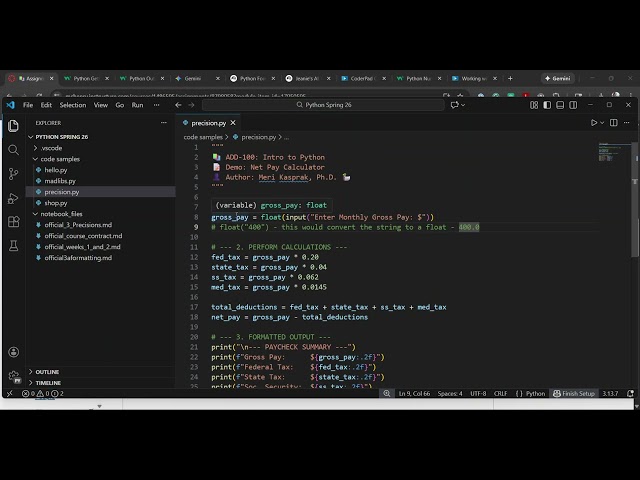Screen dimensions: 640x480
Task: Click the editor minimap code overview
Action: [x=610, y=153]
